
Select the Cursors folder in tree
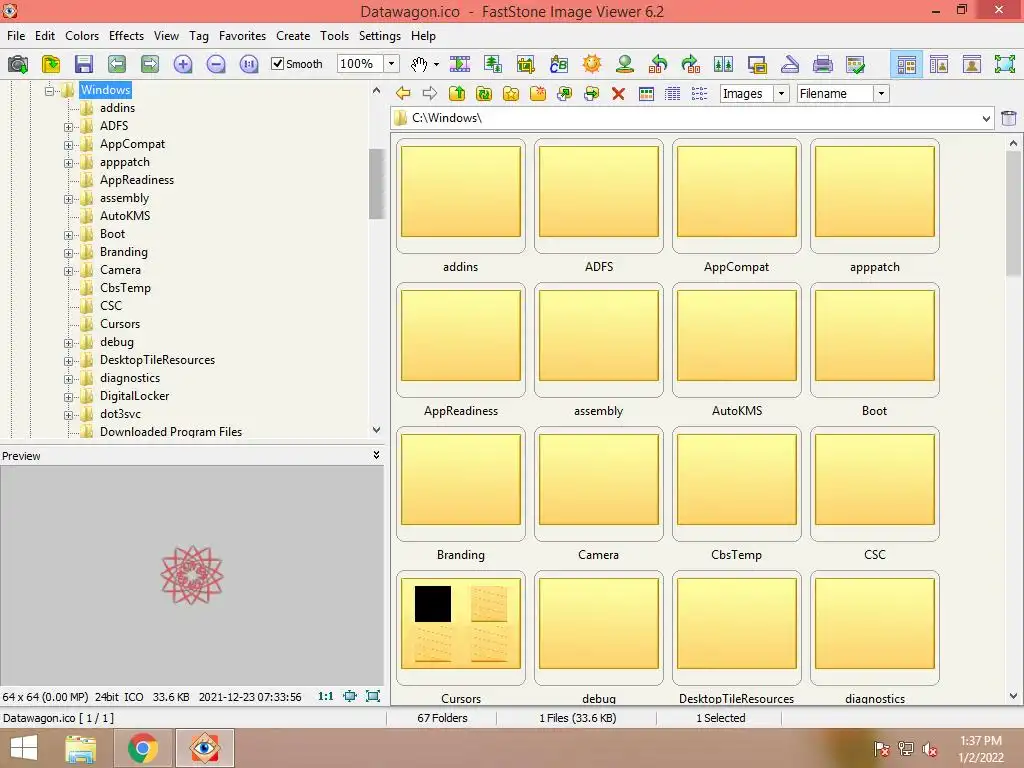point(120,324)
